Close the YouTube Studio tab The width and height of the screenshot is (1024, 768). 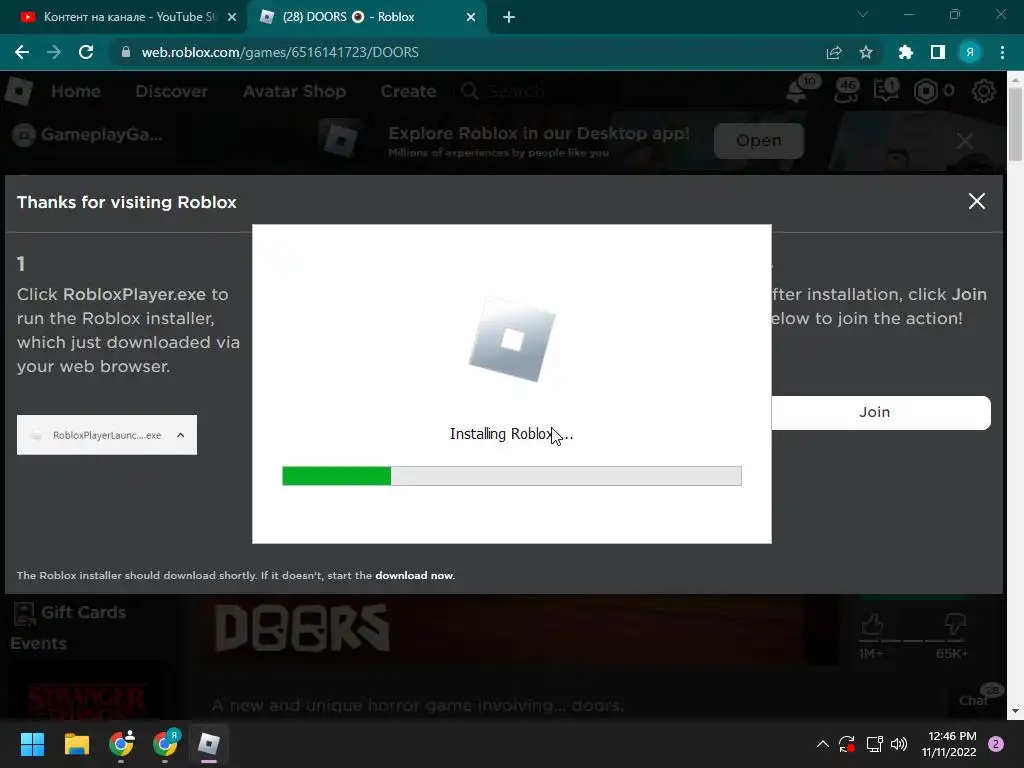tap(231, 17)
